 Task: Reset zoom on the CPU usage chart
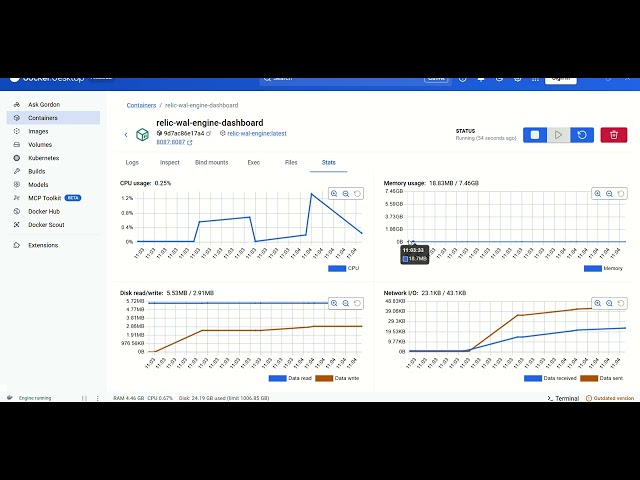point(357,193)
